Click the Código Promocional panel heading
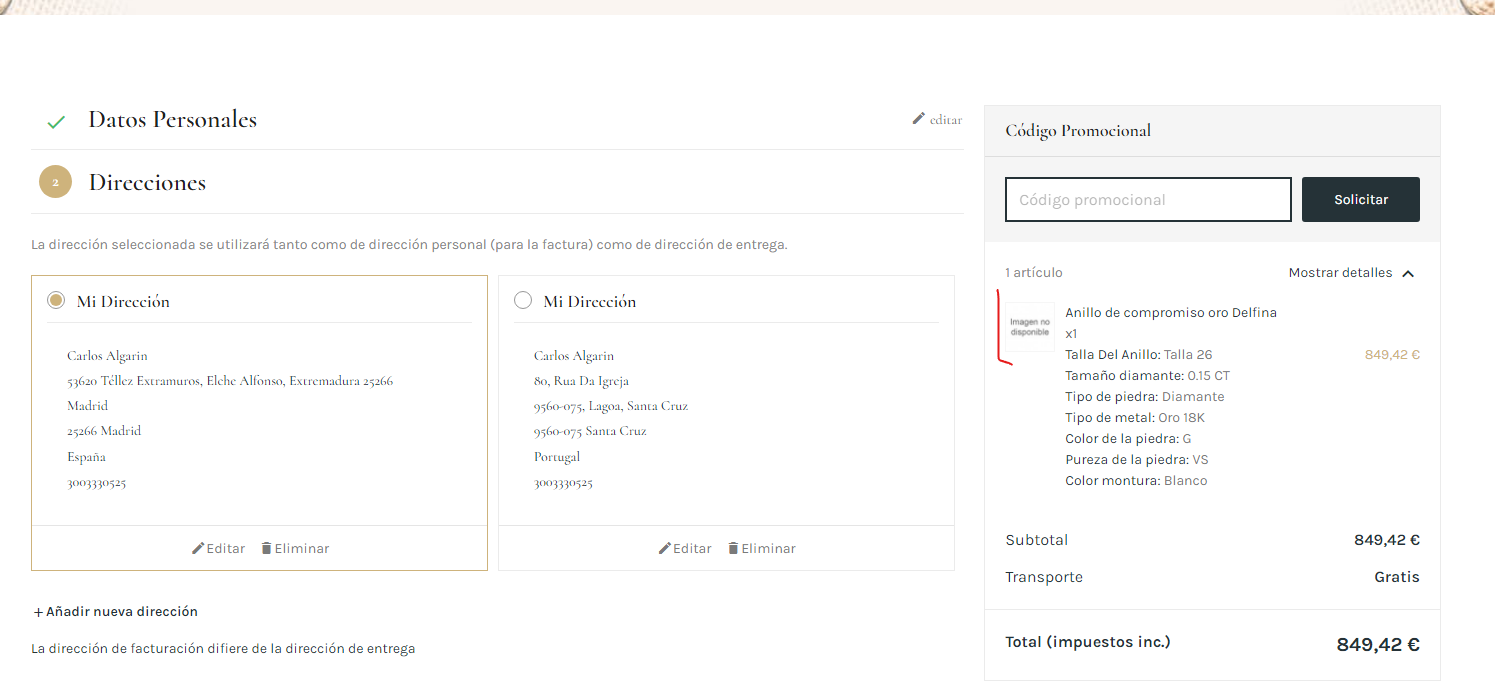Viewport: 1495px width, 682px height. coord(1078,131)
